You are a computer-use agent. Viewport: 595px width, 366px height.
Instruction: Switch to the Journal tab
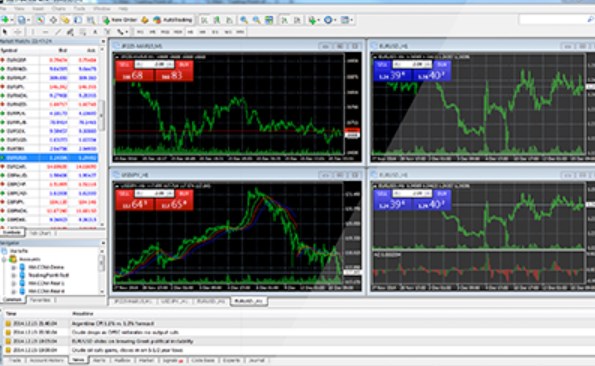click(257, 360)
